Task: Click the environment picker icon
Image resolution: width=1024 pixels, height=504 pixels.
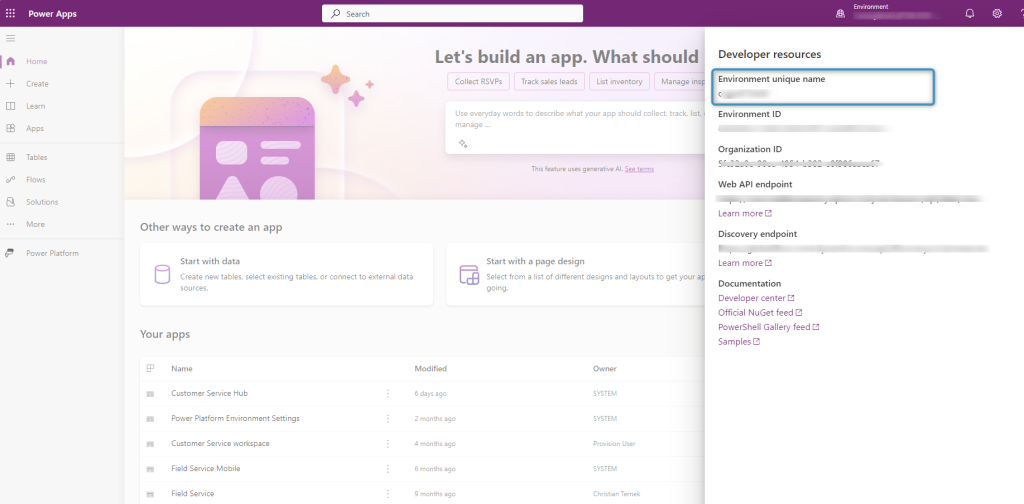Action: [x=840, y=14]
